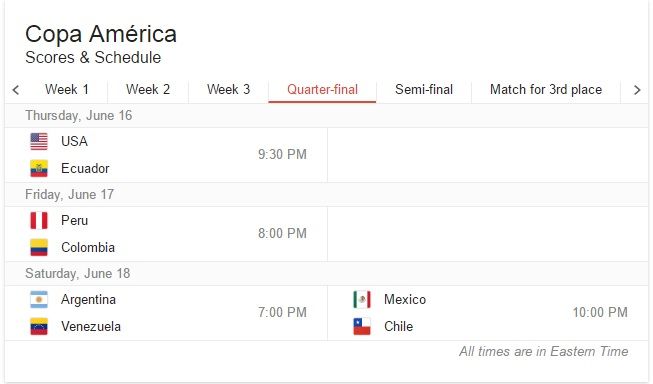Image resolution: width=653 pixels, height=384 pixels.
Task: Click the Chile flag icon
Action: coord(362,327)
